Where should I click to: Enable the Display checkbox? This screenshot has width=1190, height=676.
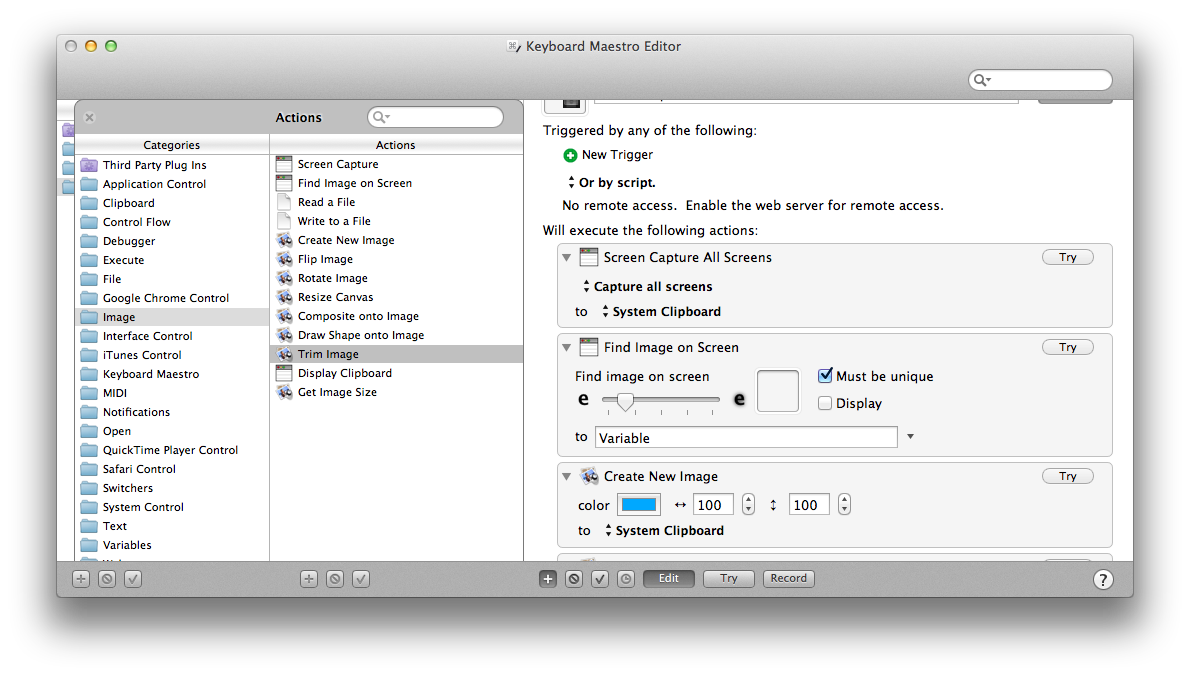tap(825, 403)
